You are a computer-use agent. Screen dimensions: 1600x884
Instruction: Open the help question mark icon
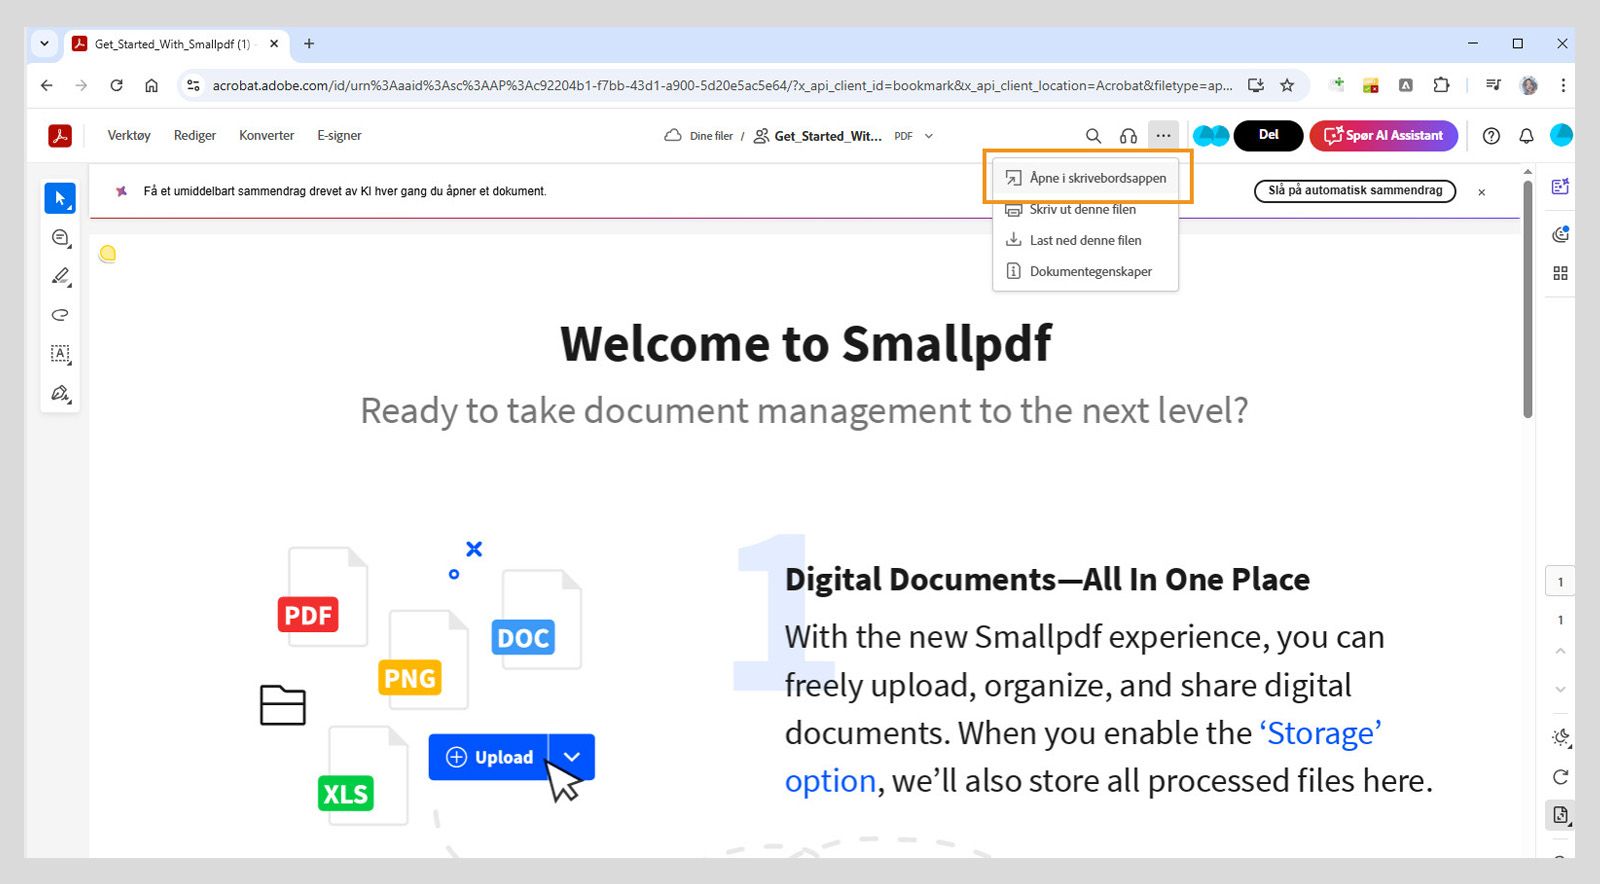pyautogui.click(x=1491, y=136)
